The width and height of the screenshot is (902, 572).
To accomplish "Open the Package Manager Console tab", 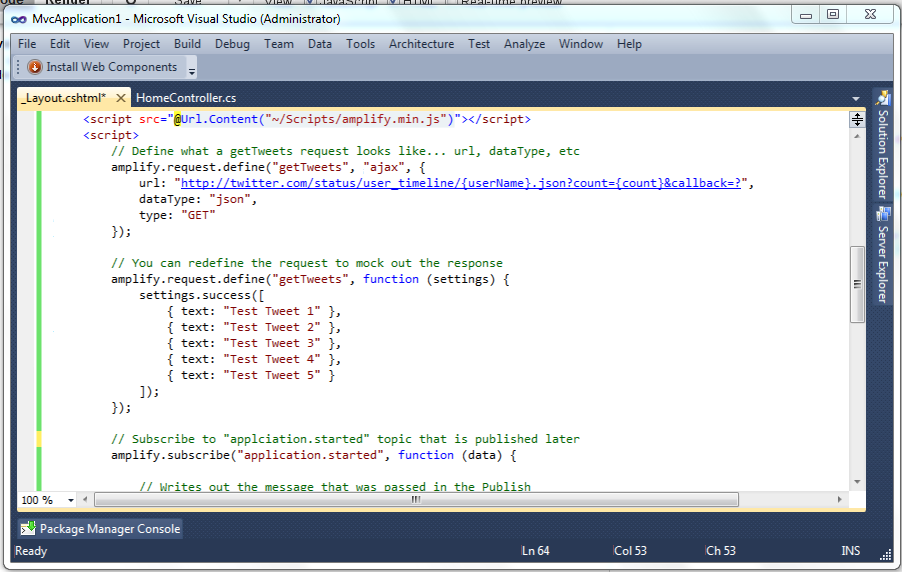I will 101,528.
